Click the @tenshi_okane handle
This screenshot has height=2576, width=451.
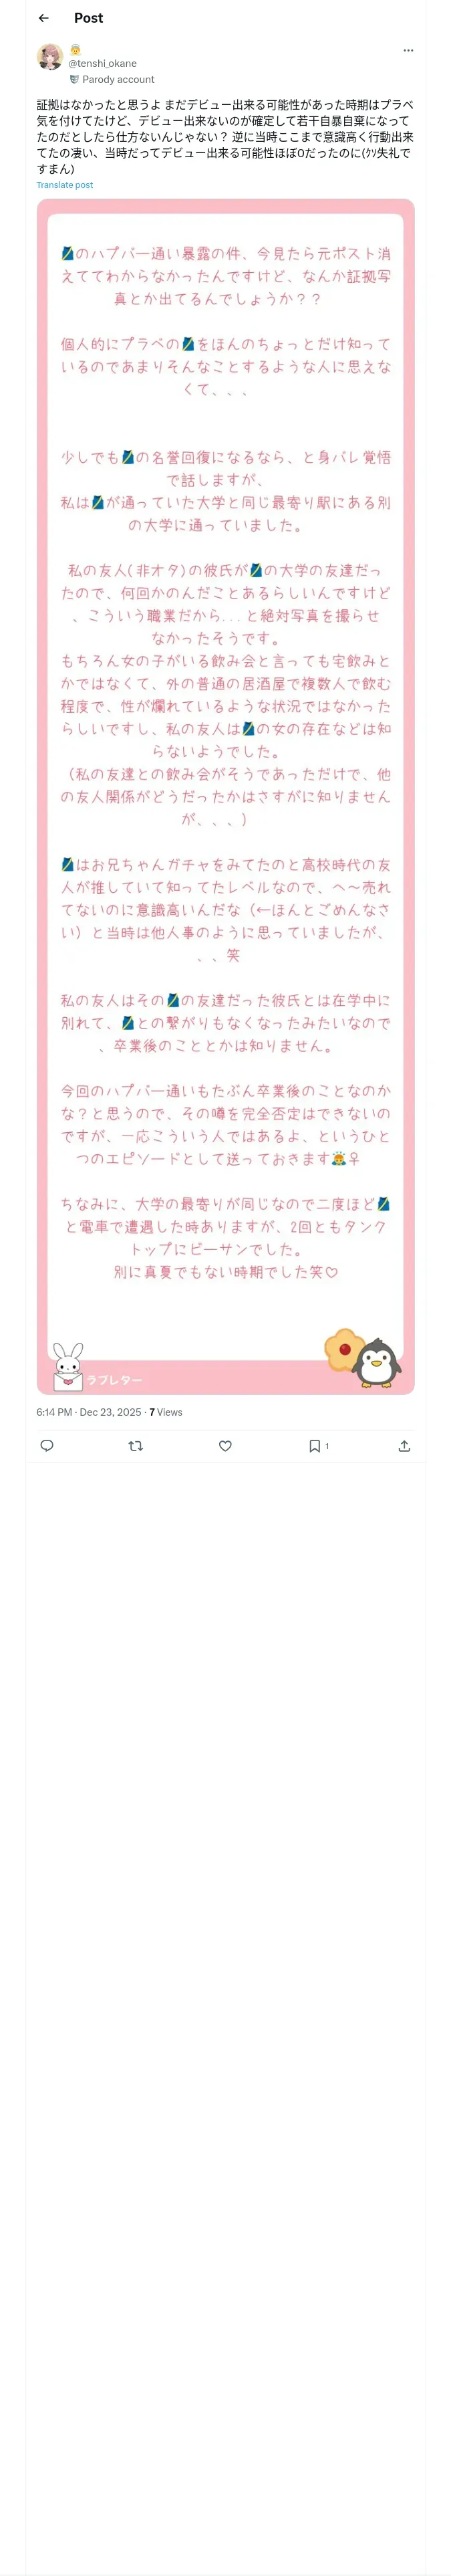[x=102, y=63]
